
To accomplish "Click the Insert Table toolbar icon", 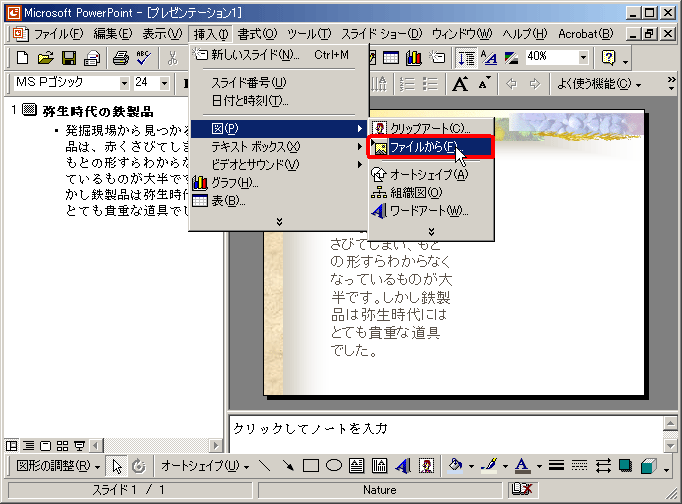I will pos(390,57).
